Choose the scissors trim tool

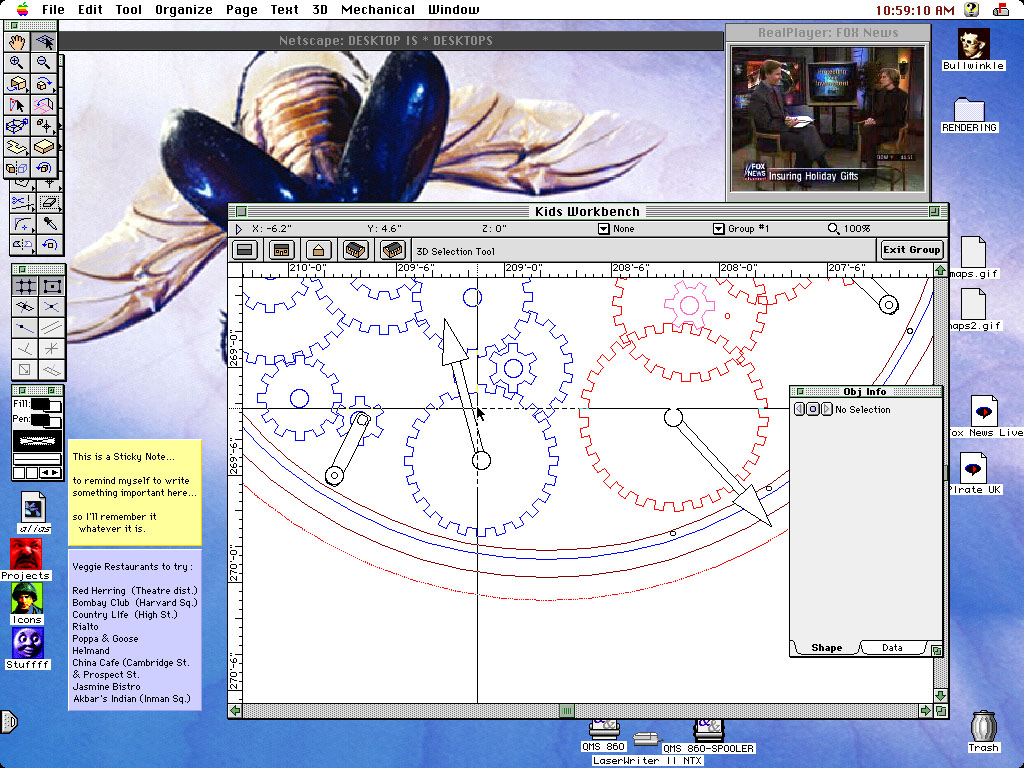coord(22,203)
